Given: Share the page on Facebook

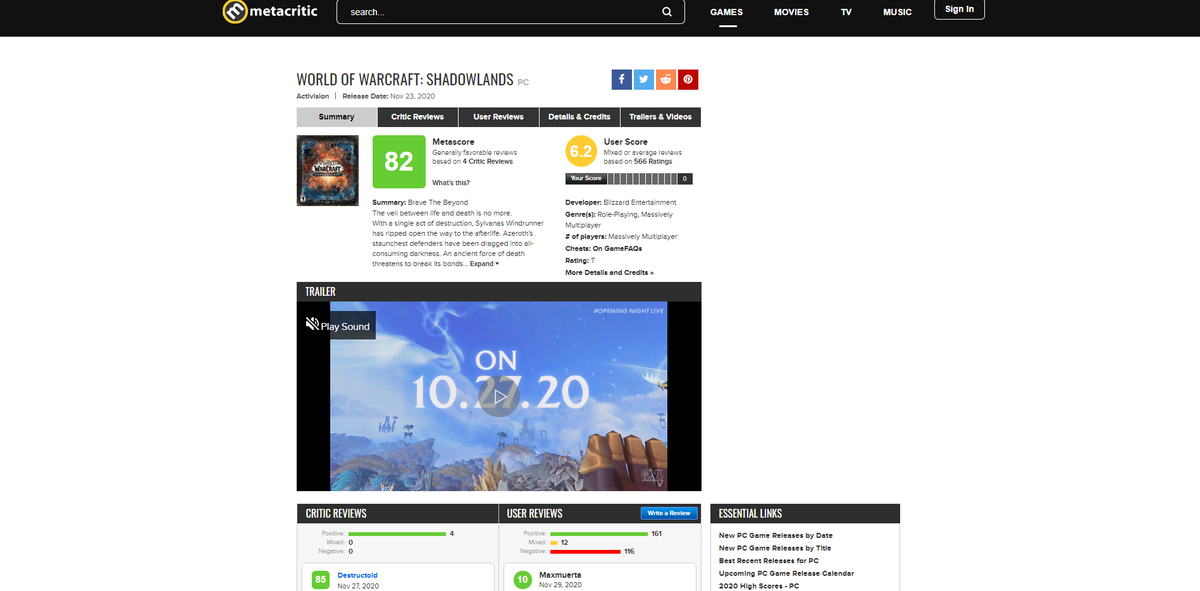Looking at the screenshot, I should coord(621,79).
